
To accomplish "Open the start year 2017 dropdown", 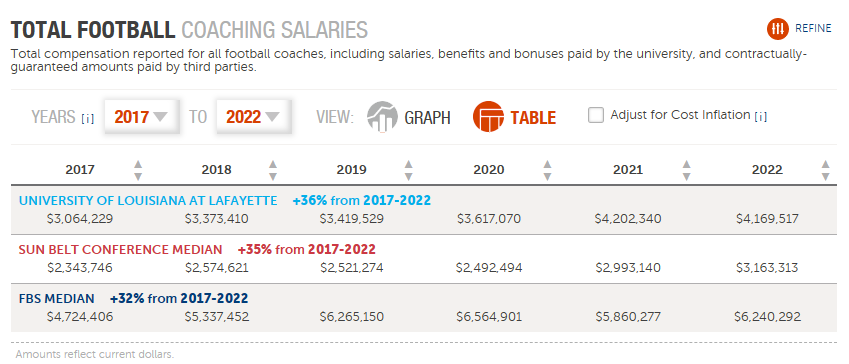I will (141, 116).
